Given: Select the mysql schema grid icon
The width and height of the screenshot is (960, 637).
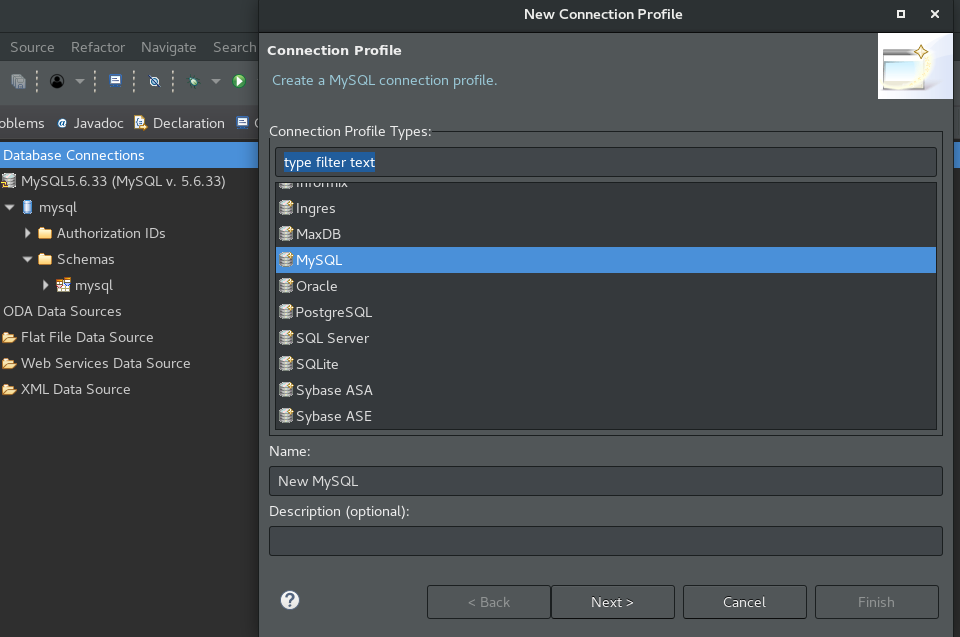Looking at the screenshot, I should tap(62, 285).
